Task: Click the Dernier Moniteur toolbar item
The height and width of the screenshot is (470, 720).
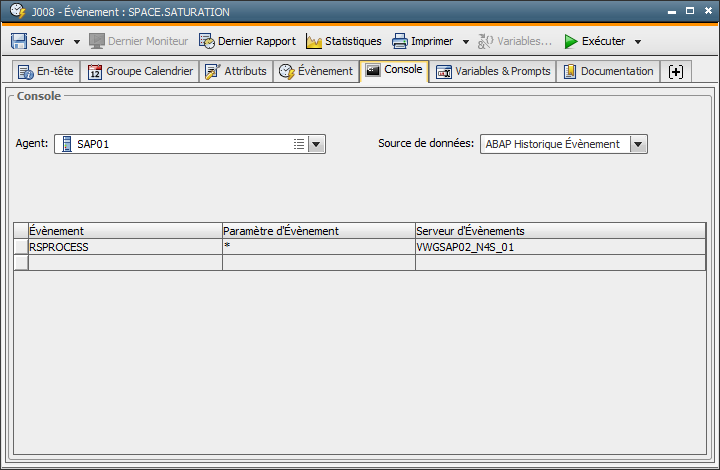Action: pyautogui.click(x=139, y=41)
